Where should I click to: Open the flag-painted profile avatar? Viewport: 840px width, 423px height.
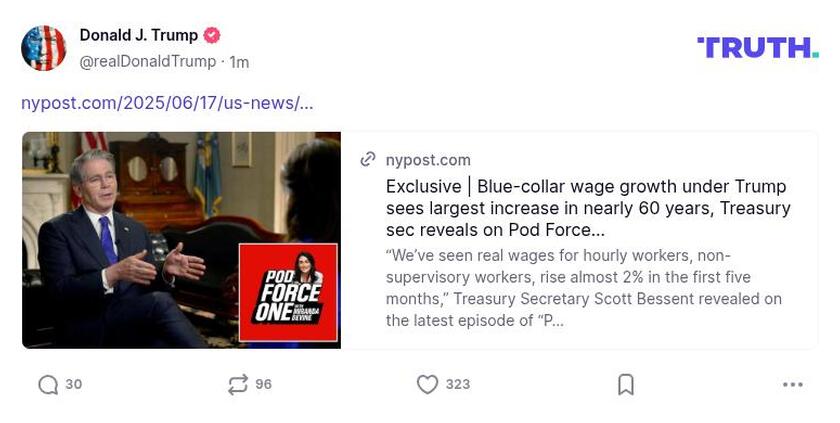[x=43, y=48]
